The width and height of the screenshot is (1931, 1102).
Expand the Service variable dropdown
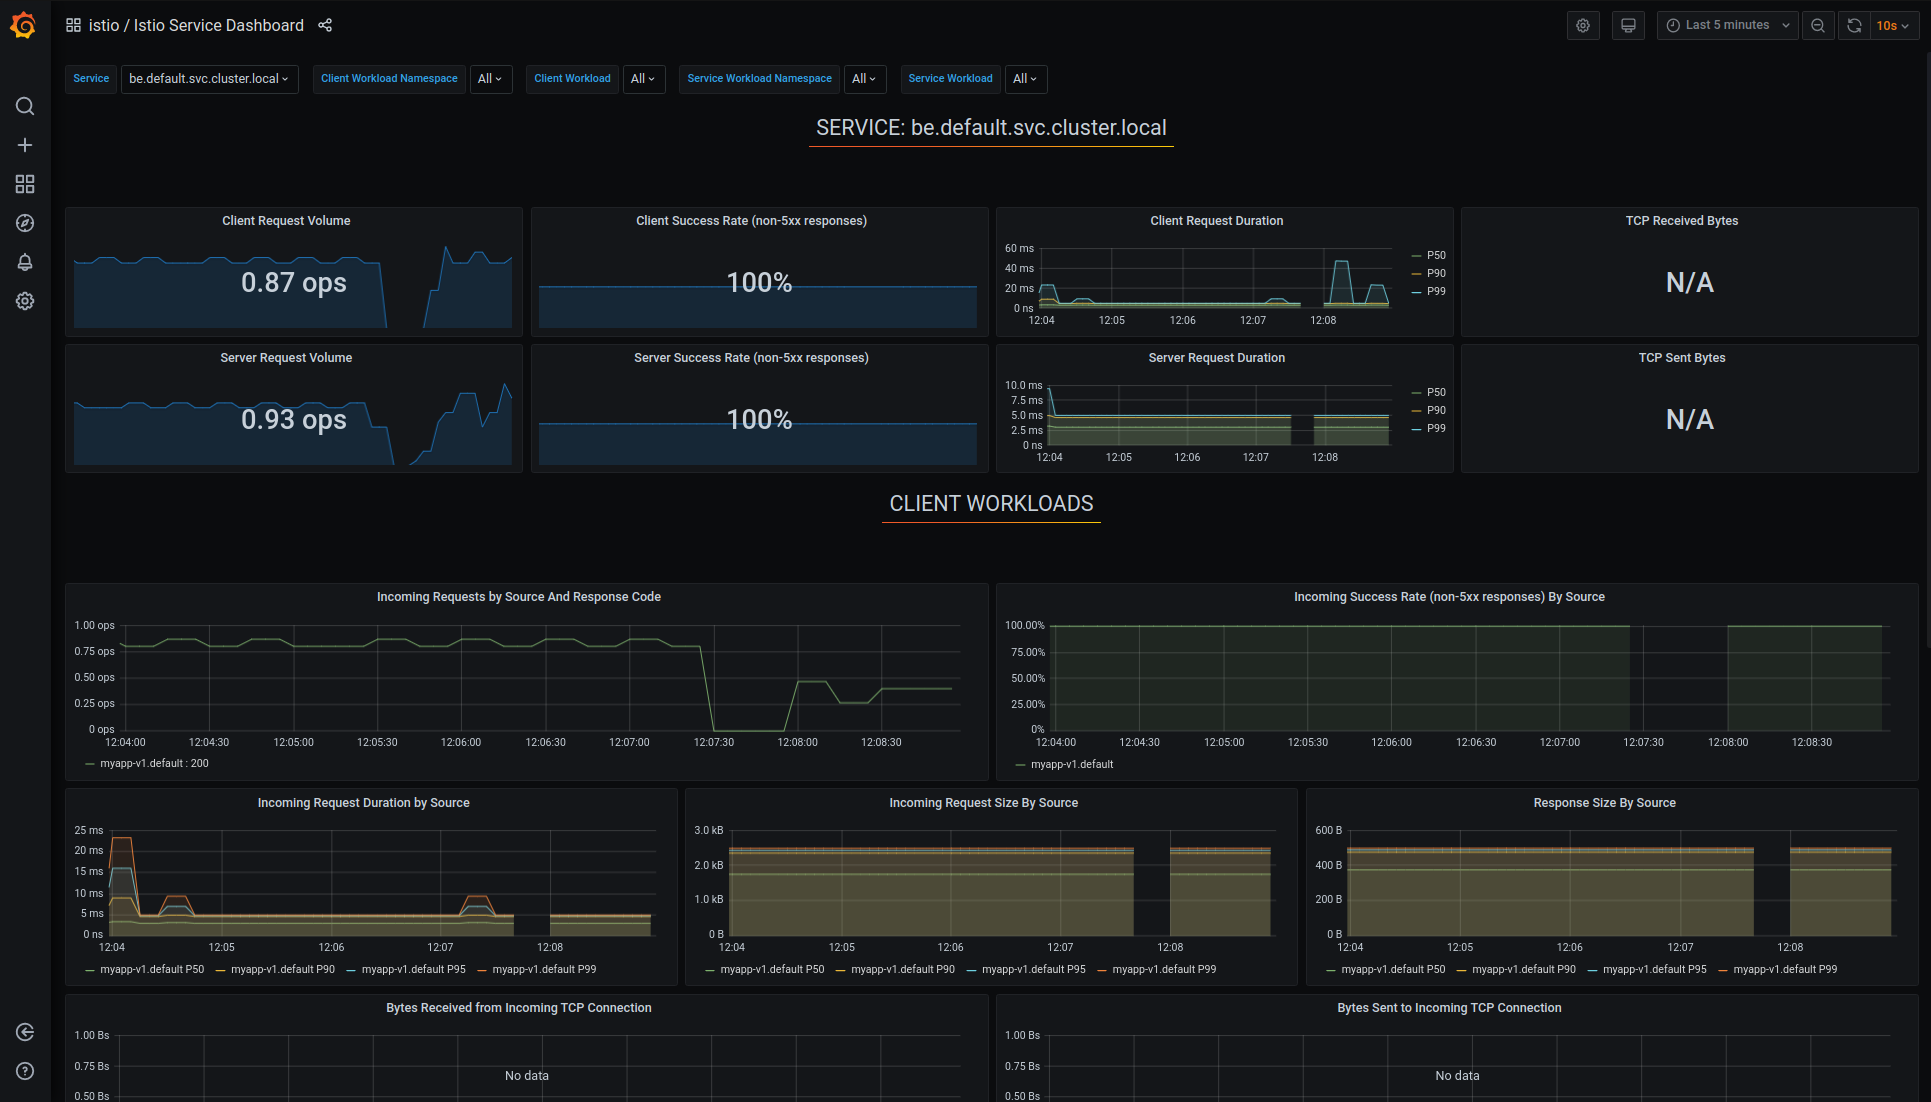tap(209, 78)
